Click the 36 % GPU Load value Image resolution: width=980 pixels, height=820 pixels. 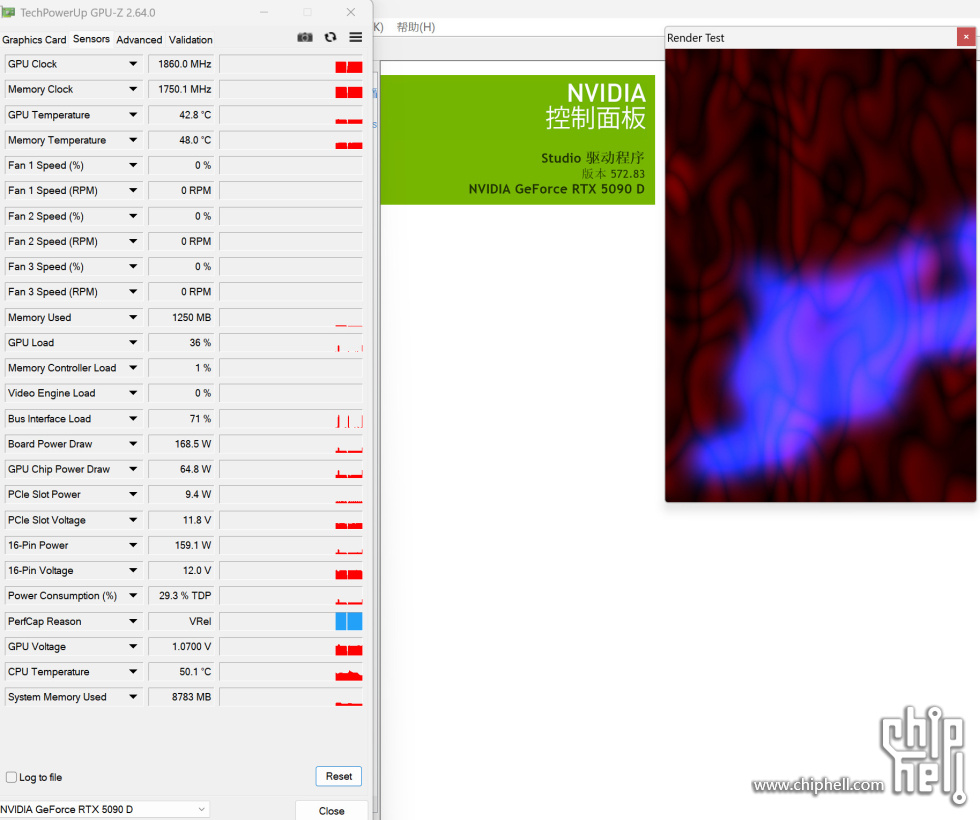pos(181,342)
